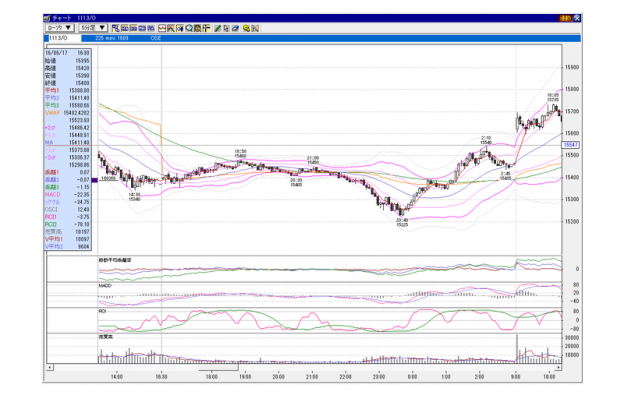Click the magnifier zoom icon in toolbar
The height and width of the screenshot is (395, 624).
click(189, 28)
